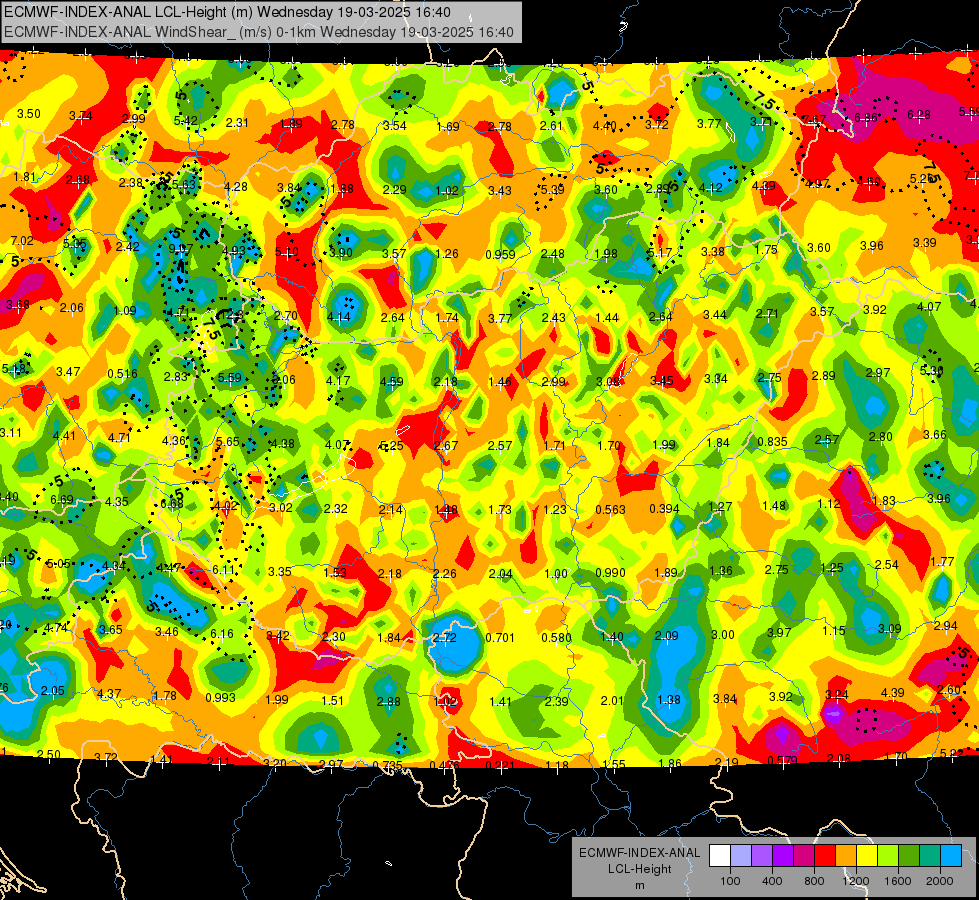This screenshot has width=979, height=900.
Task: Click the wind shear value 6.69
Action: [x=62, y=500]
